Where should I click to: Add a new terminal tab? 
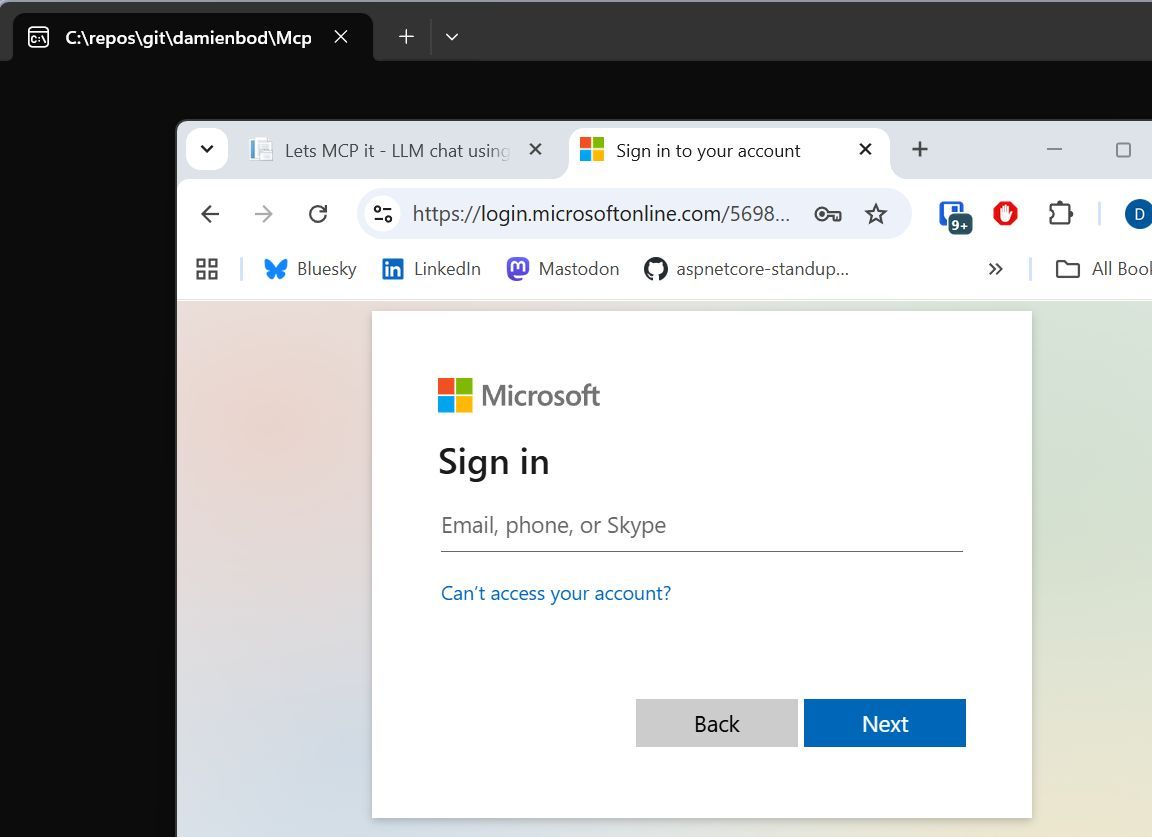406,37
